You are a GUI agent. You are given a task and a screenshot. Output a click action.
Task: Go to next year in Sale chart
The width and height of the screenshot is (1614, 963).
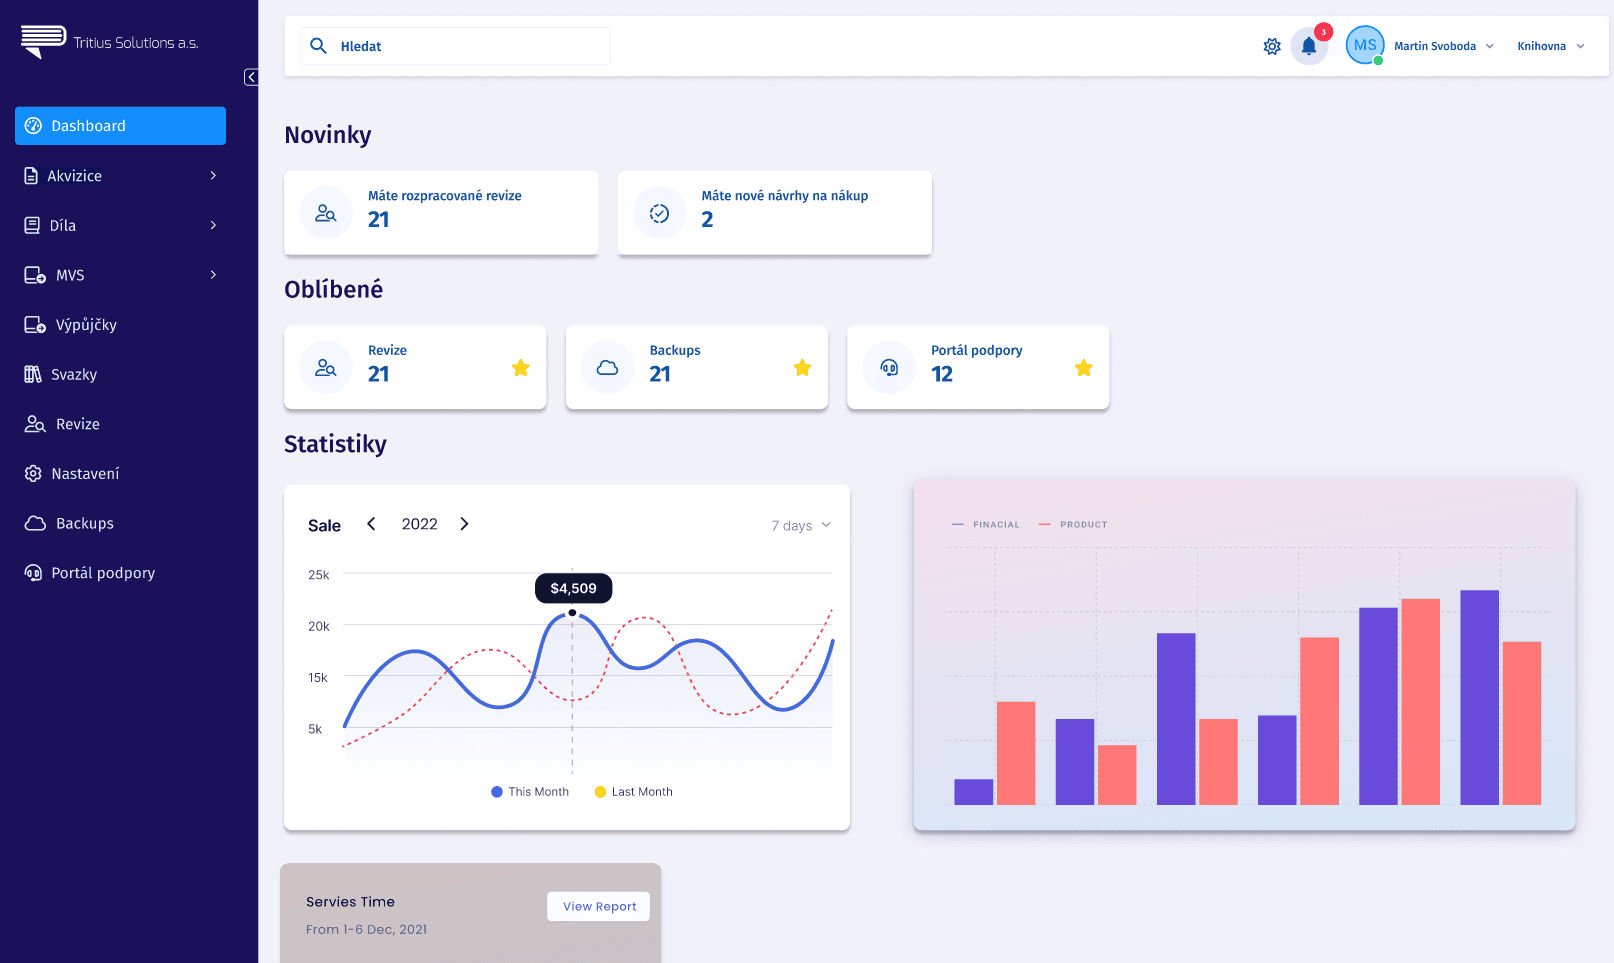tap(464, 524)
